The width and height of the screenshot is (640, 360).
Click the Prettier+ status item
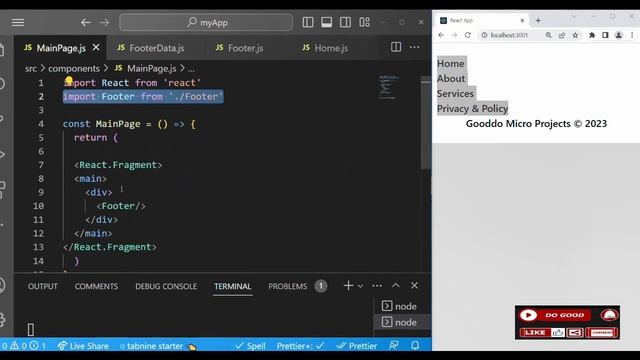[x=300, y=346]
